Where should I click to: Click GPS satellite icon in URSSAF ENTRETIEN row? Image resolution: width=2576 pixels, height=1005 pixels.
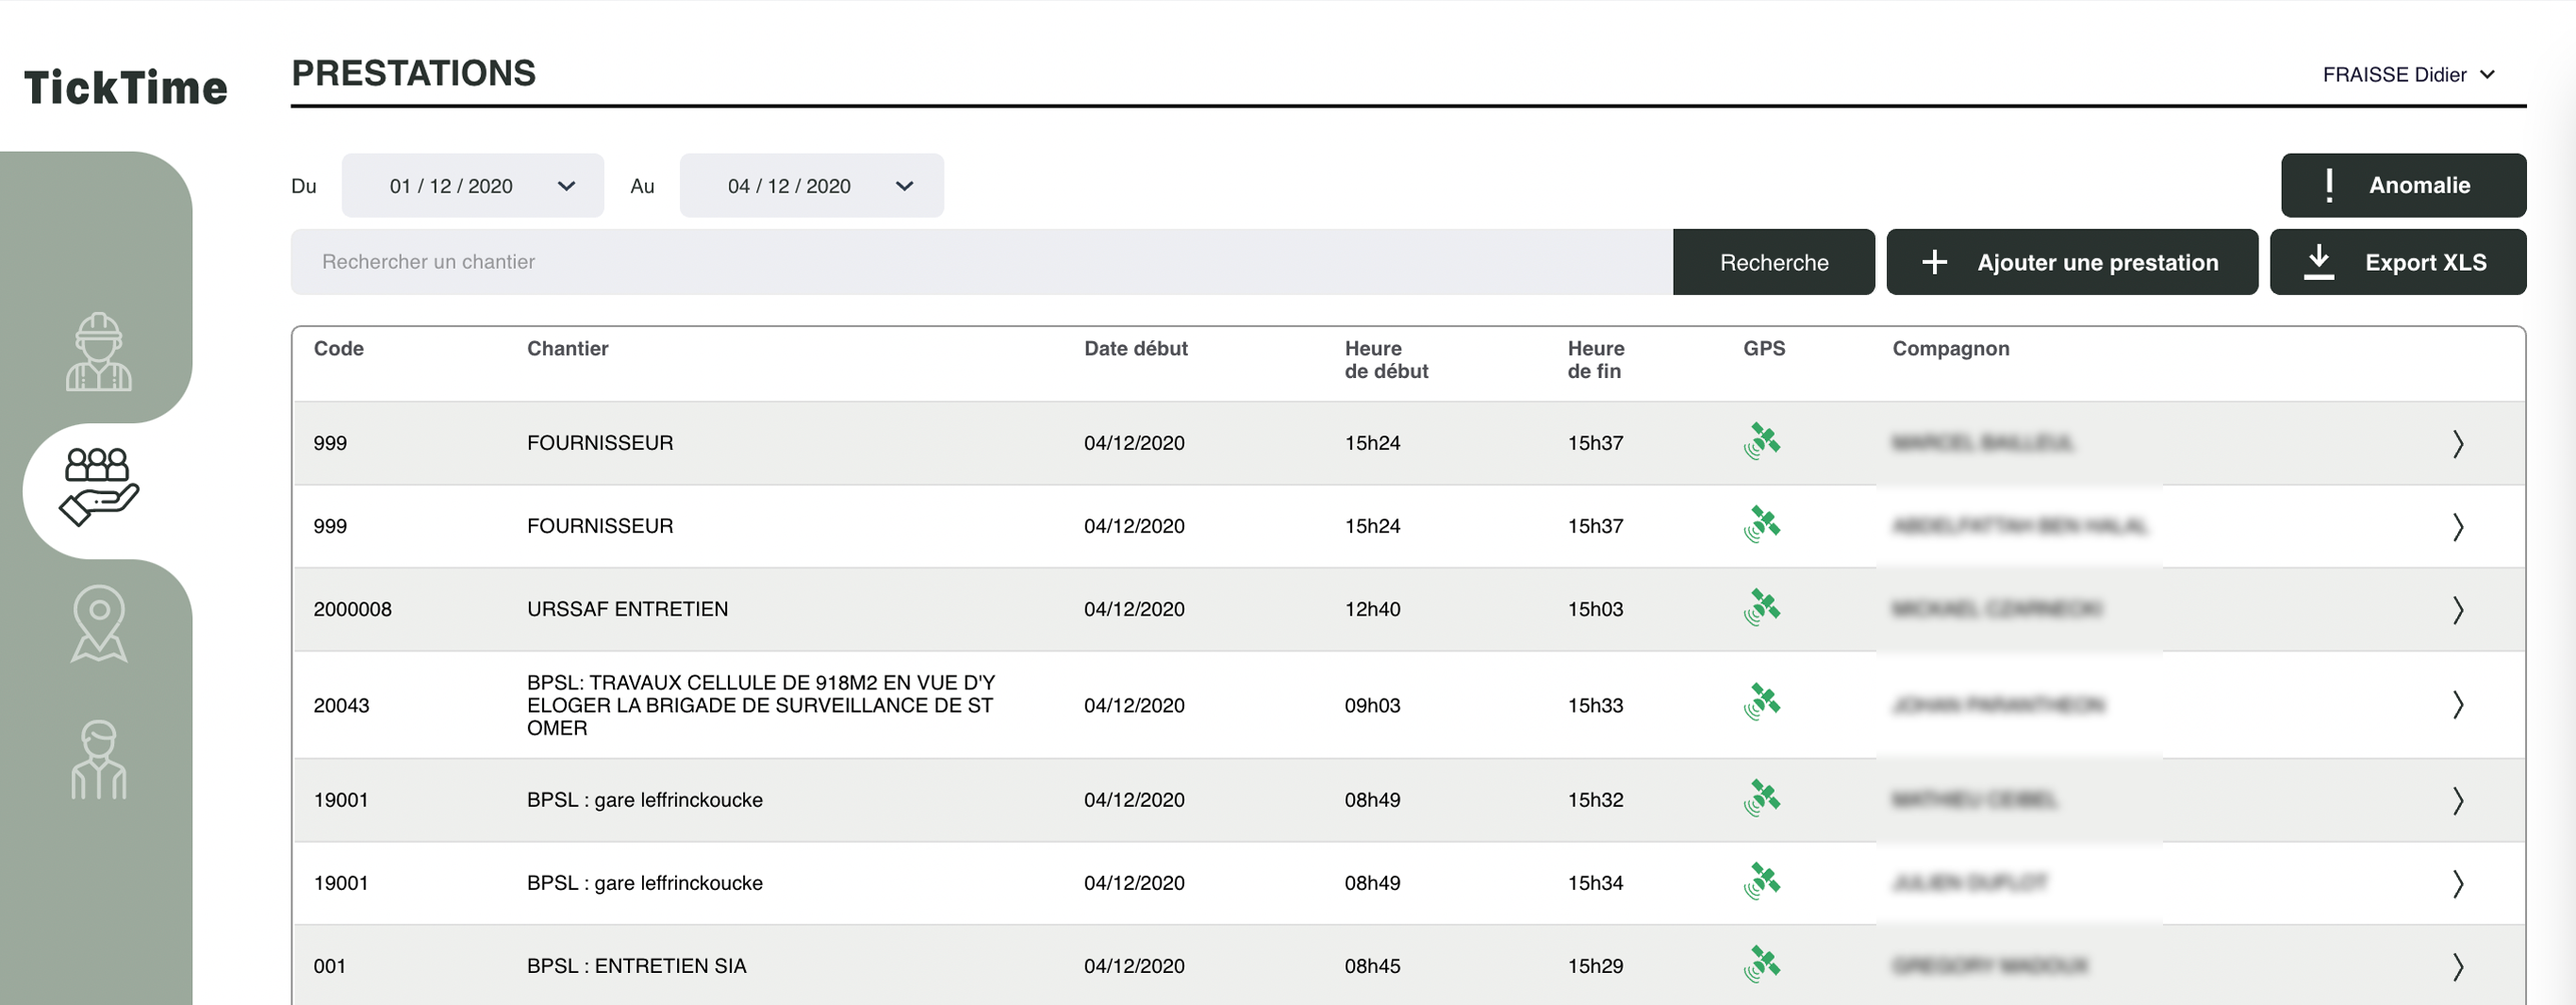point(1762,607)
